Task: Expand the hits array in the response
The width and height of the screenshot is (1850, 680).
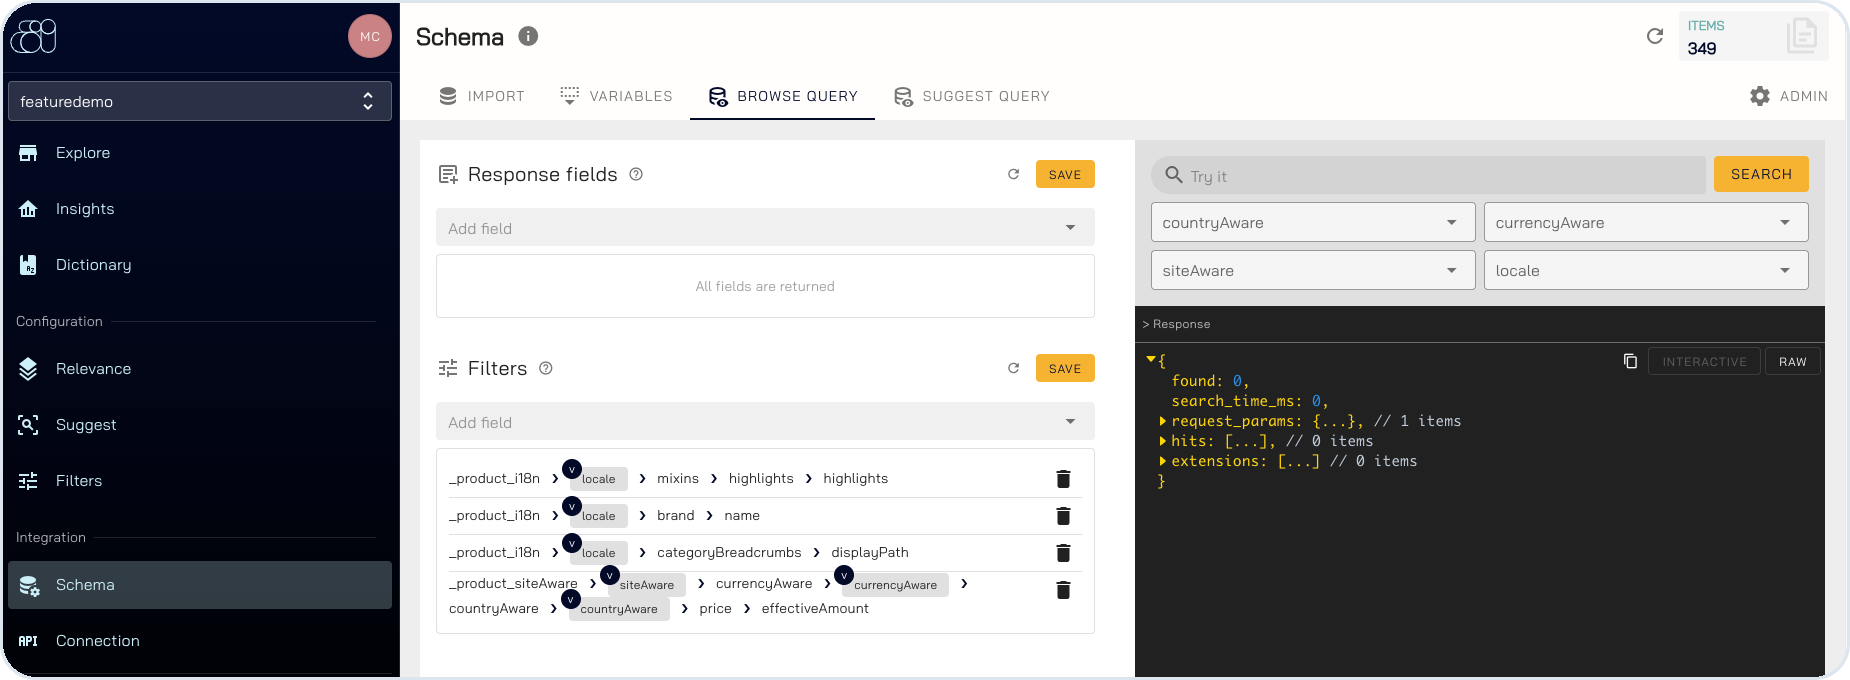Action: pos(1163,441)
